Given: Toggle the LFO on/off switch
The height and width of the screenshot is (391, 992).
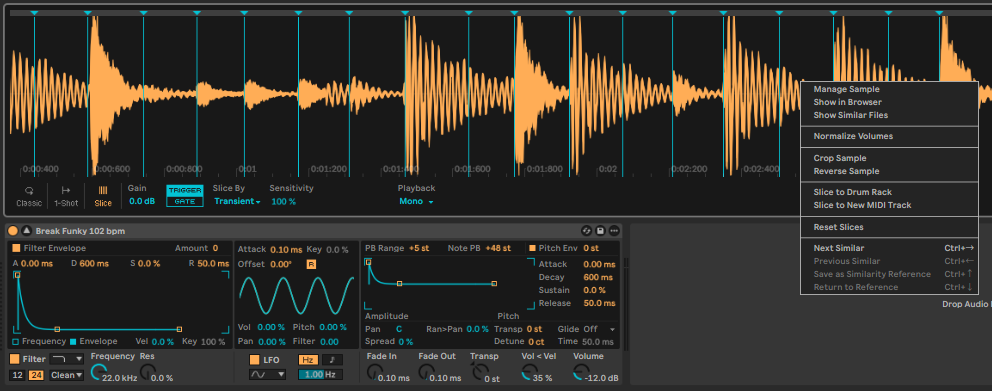Looking at the screenshot, I should point(254,359).
